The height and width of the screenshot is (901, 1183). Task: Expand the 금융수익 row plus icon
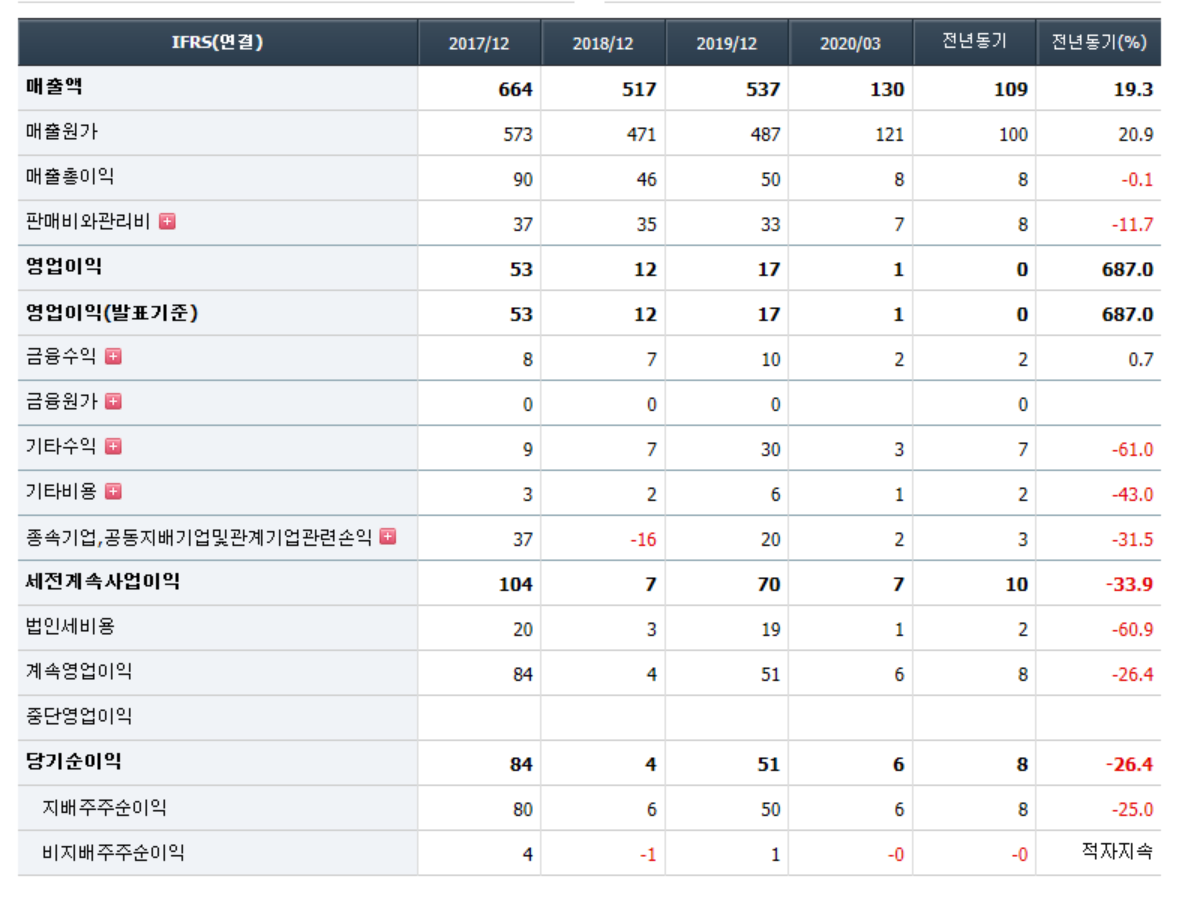[x=113, y=356]
